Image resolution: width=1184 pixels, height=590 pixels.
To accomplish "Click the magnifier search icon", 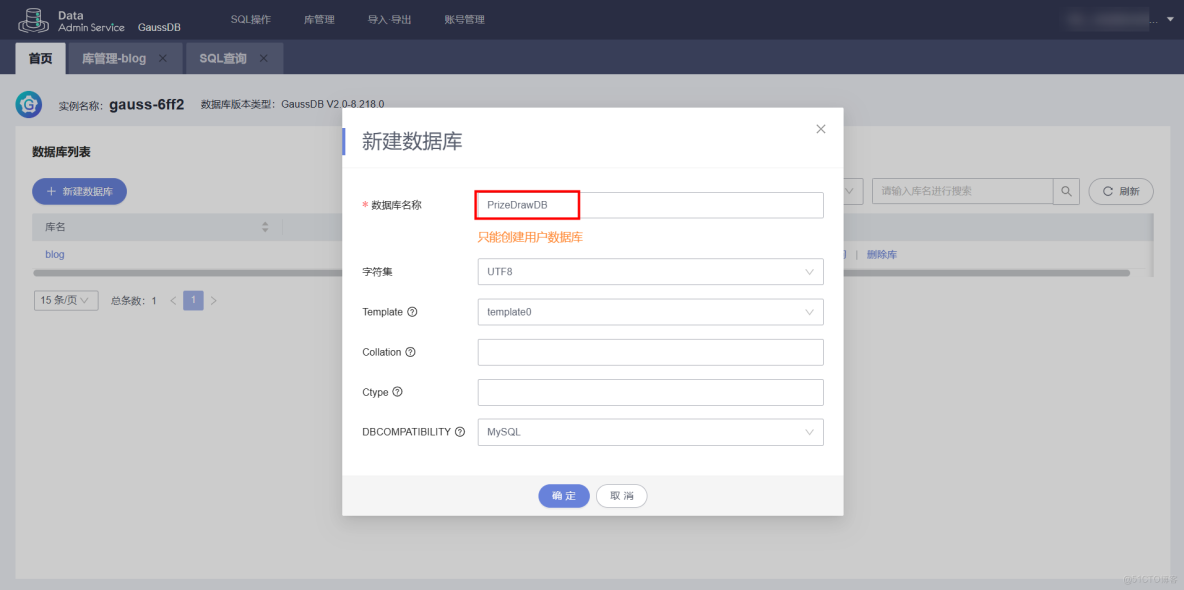I will click(x=1066, y=191).
